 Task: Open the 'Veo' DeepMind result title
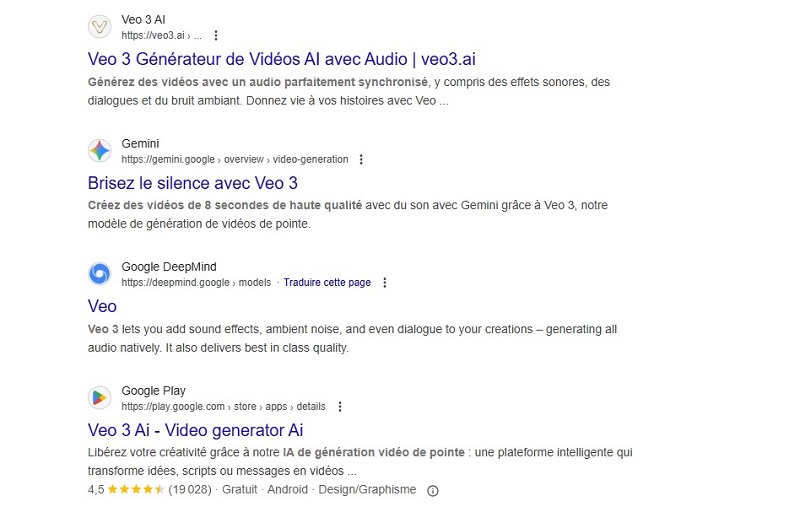(102, 306)
